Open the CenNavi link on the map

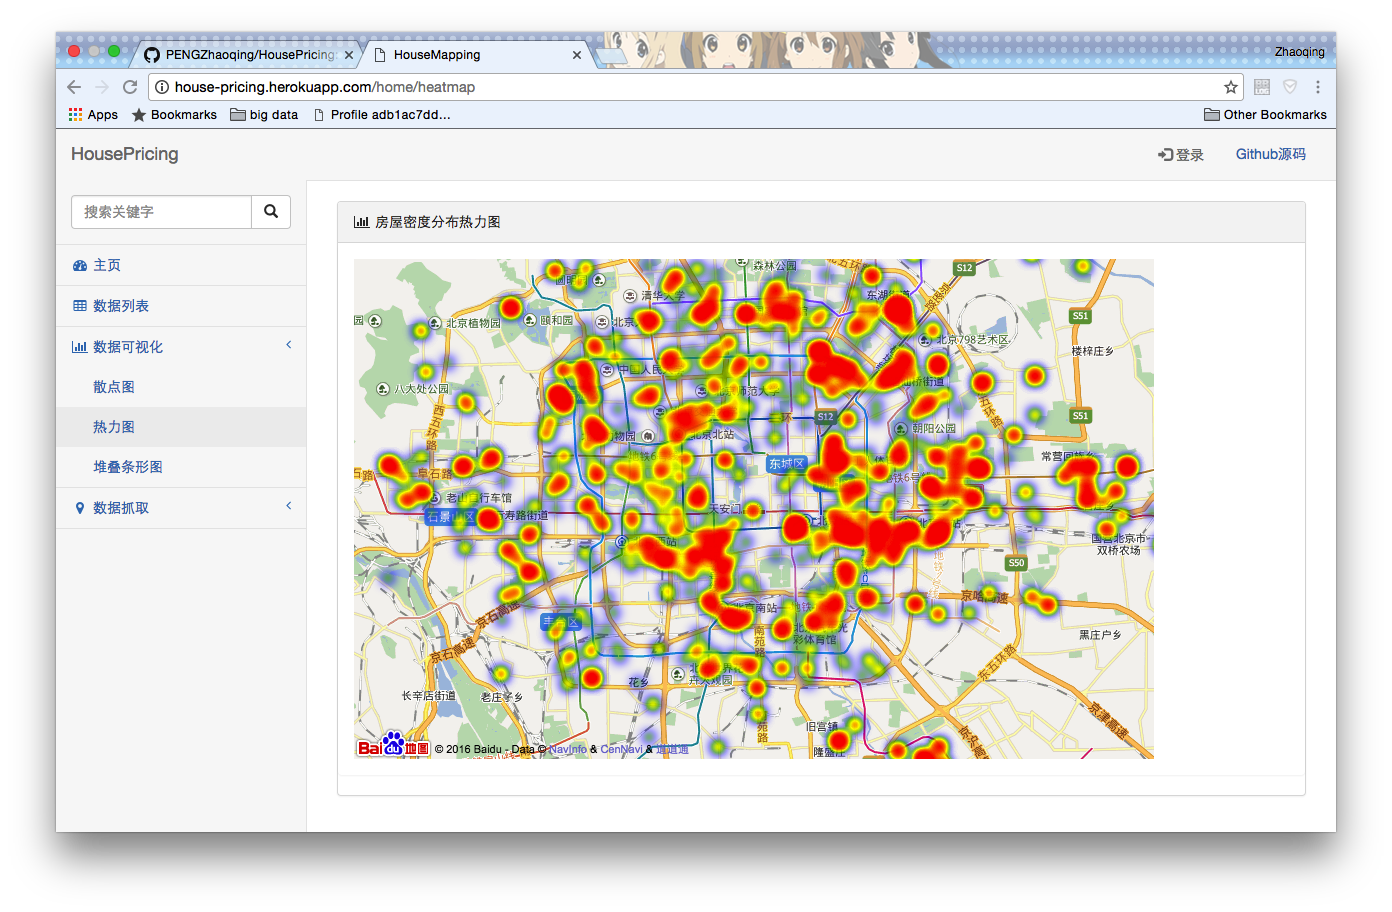622,749
